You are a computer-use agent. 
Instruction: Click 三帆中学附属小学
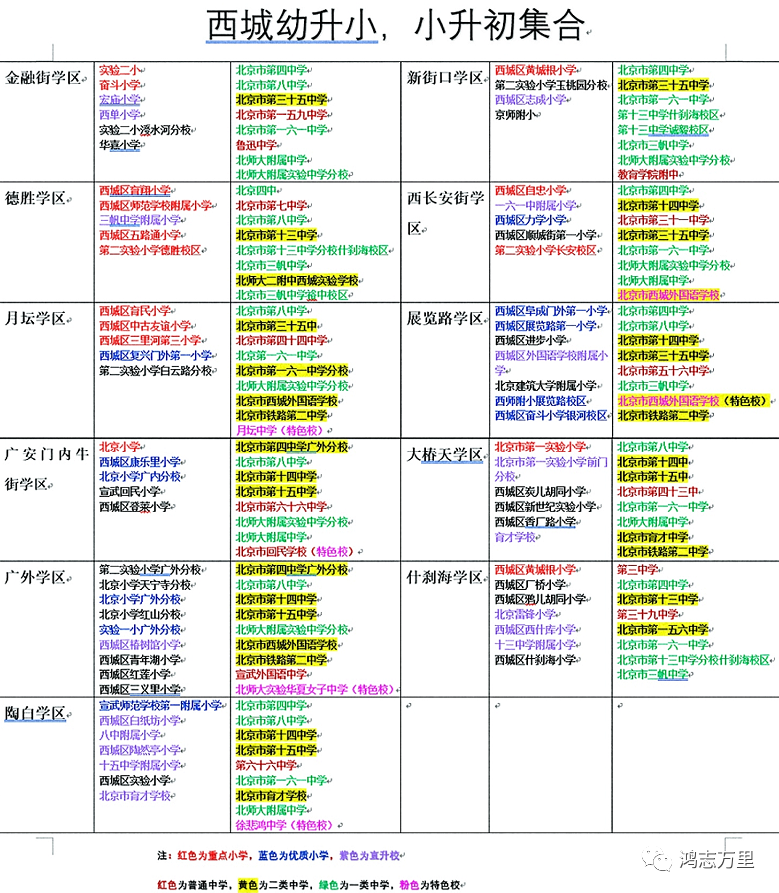(x=140, y=220)
